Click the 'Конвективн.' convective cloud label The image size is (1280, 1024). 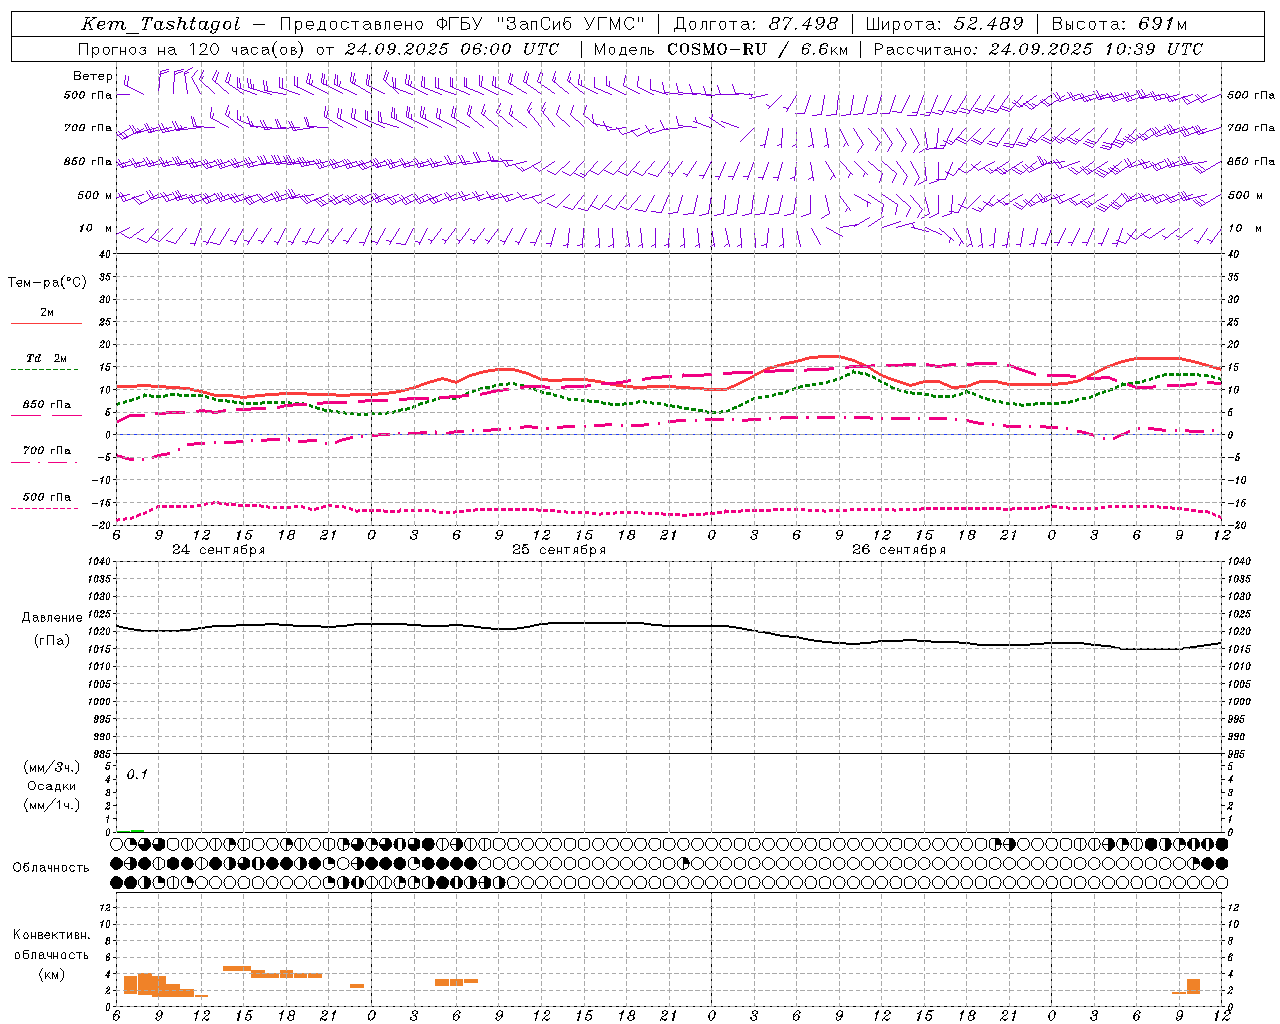[51, 935]
